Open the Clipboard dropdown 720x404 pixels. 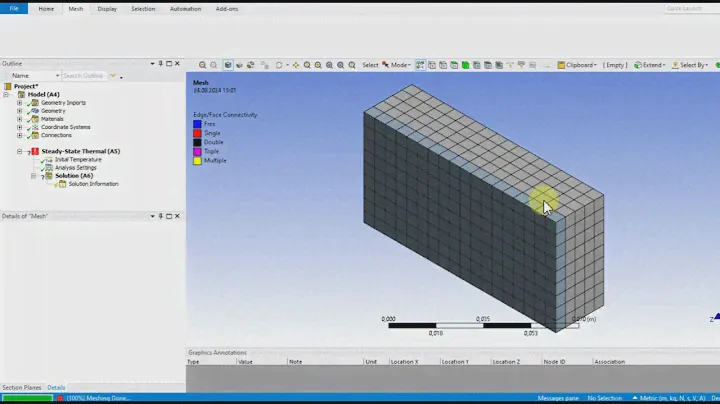[x=578, y=65]
